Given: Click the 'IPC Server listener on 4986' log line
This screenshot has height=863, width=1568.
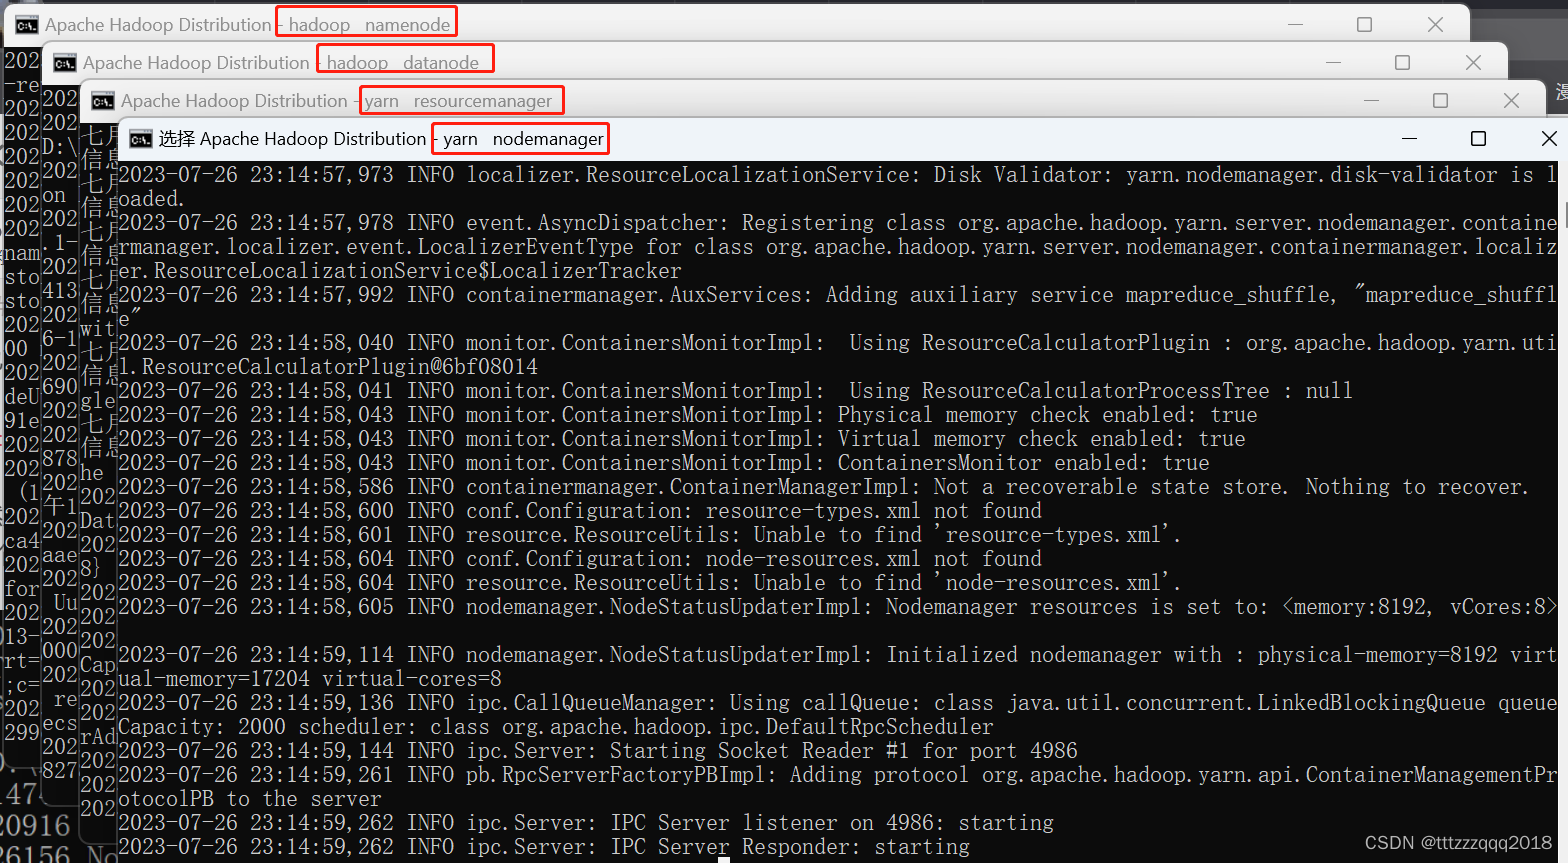Looking at the screenshot, I should 586,823.
